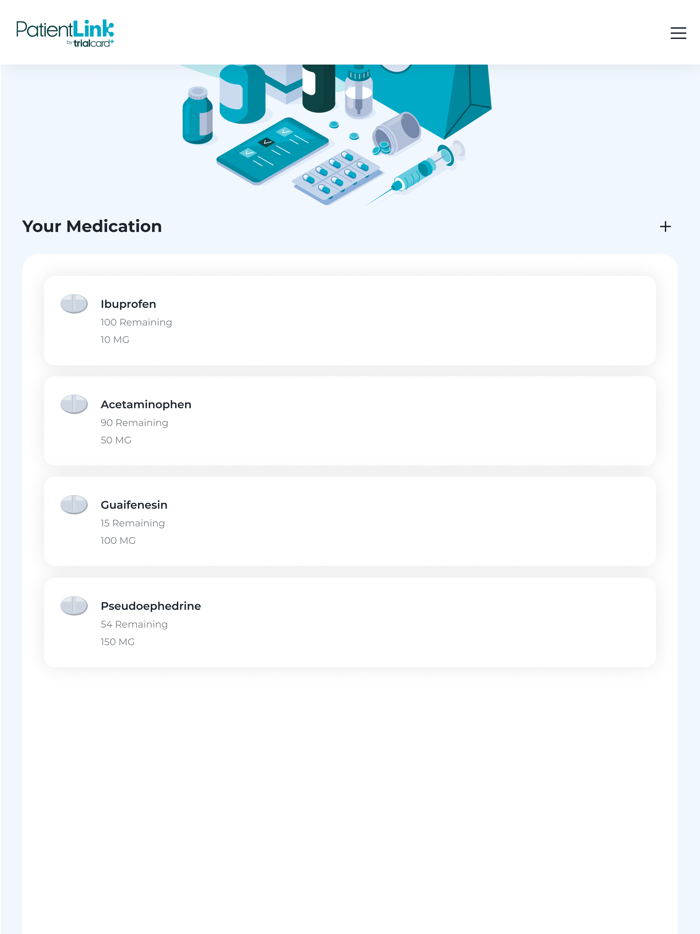Click the 10 MG dosage text for Ibuprofen
Image resolution: width=700 pixels, height=934 pixels.
click(x=115, y=340)
